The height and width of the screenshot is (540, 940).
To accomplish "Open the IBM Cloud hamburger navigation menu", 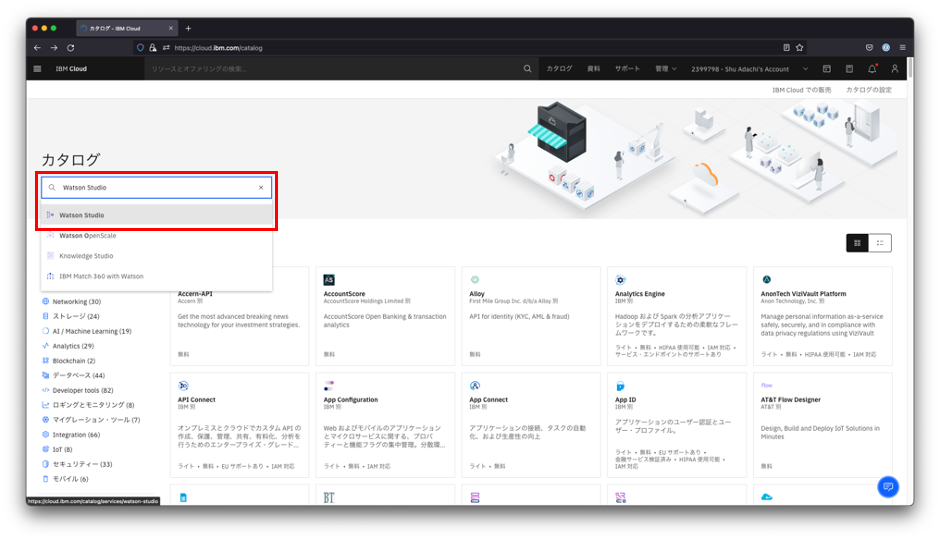I will [37, 69].
